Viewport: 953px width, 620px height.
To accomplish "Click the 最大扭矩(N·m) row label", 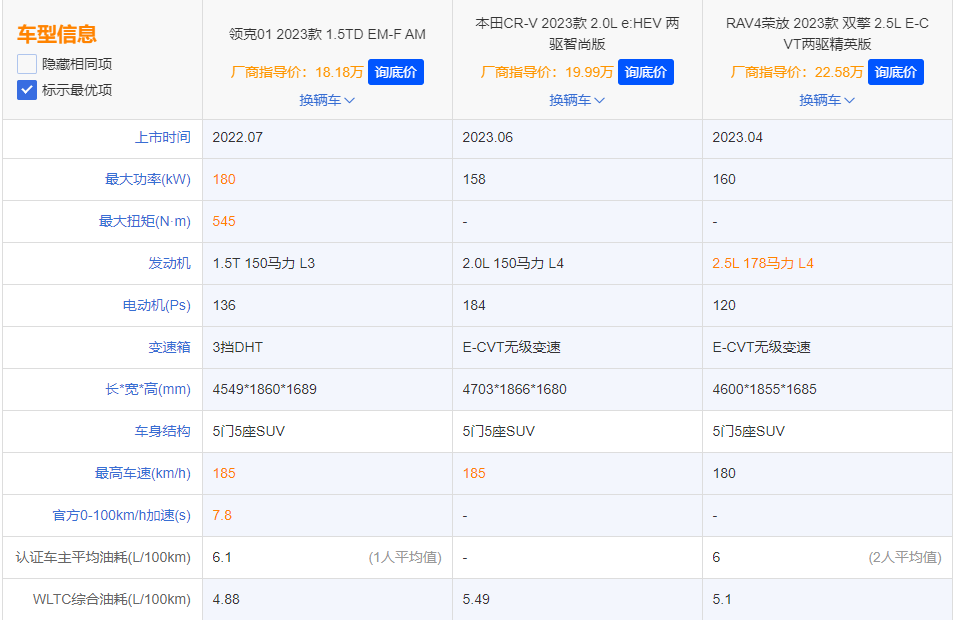I will click(x=146, y=221).
